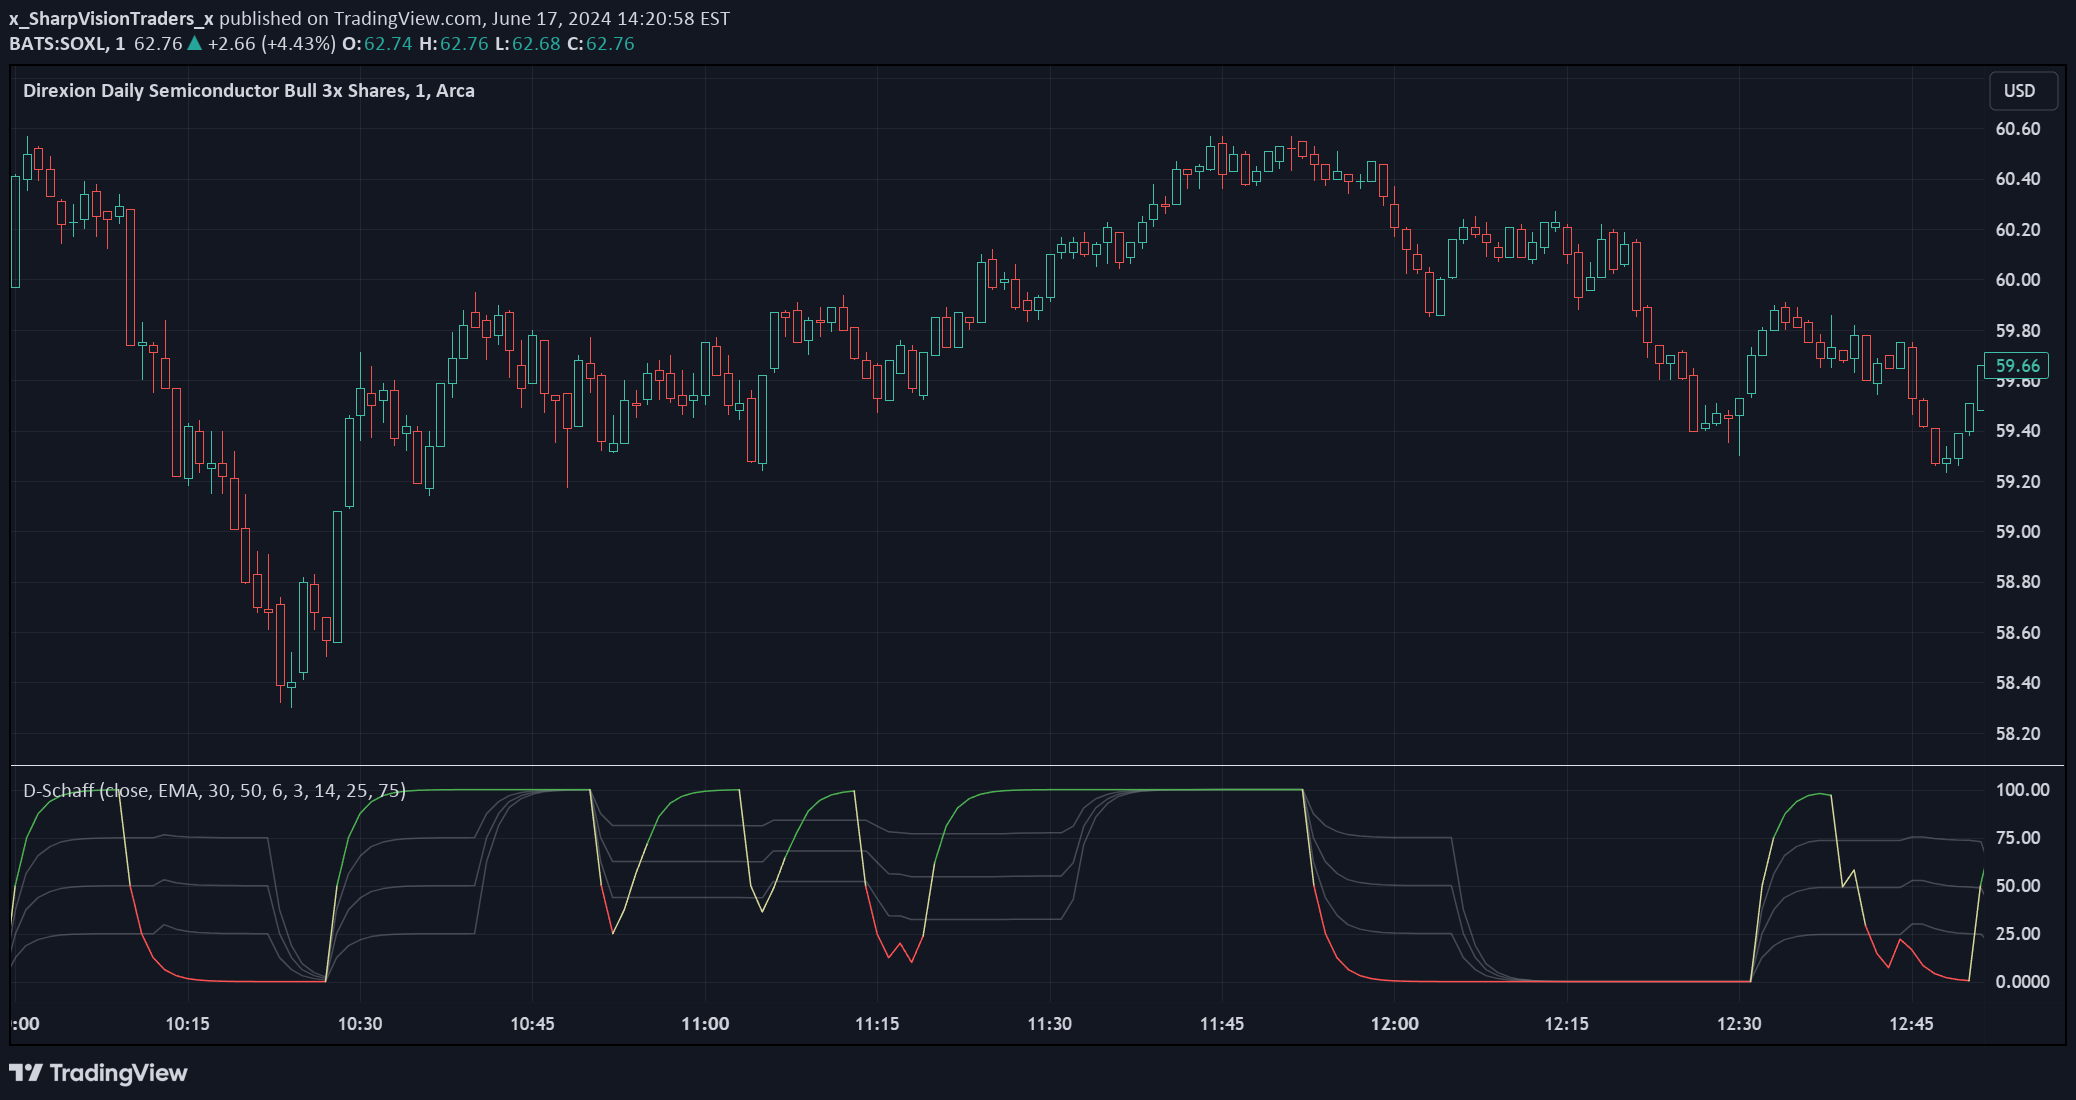Click the 10:45 time axis label
Viewport: 2076px width, 1100px height.
coord(532,1024)
